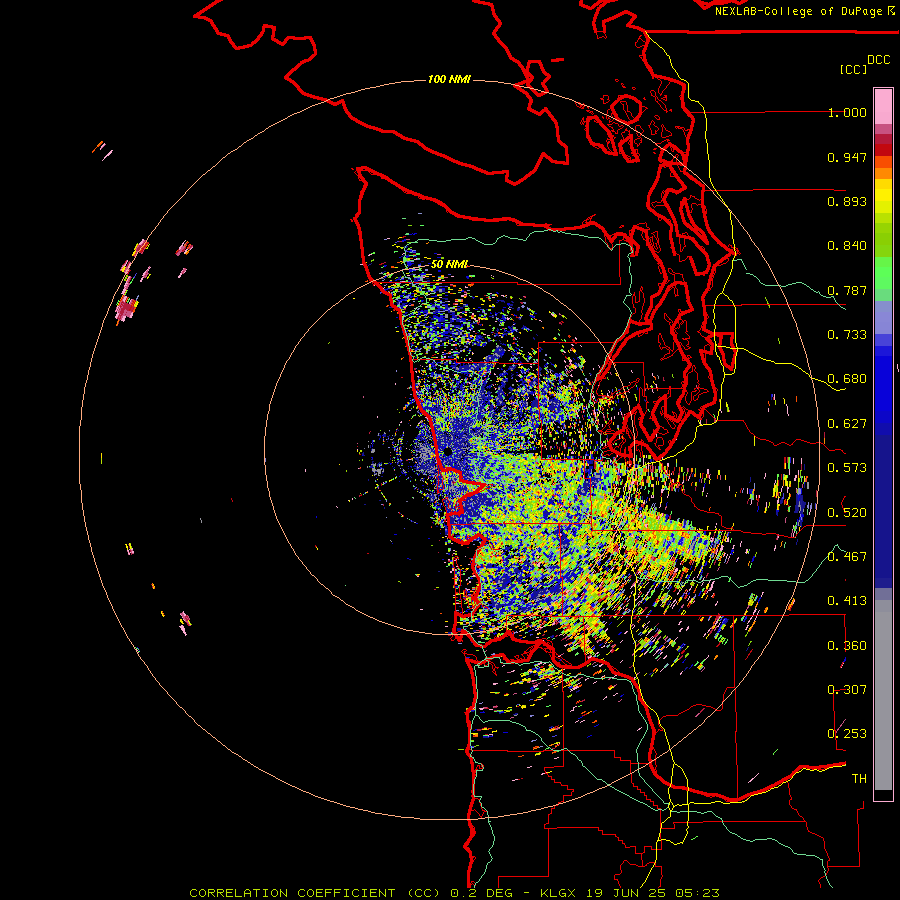Select the dark red color bar segment

pyautogui.click(x=883, y=150)
